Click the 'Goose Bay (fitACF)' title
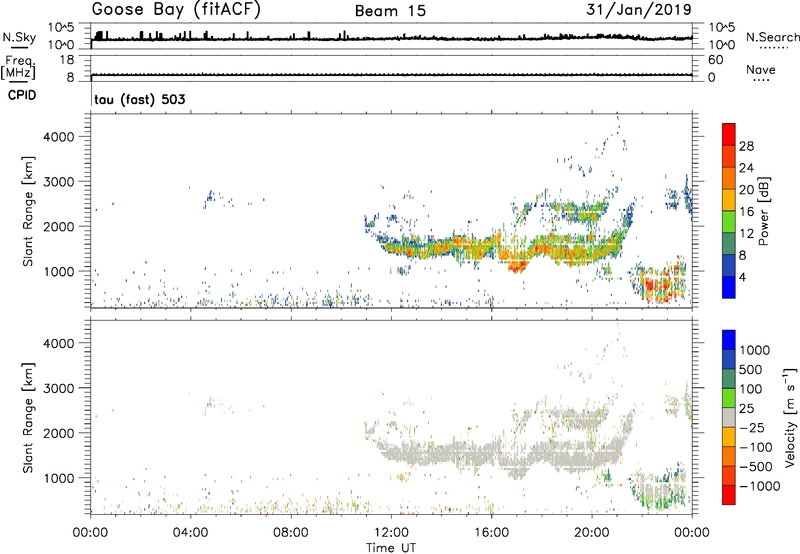 coord(176,10)
